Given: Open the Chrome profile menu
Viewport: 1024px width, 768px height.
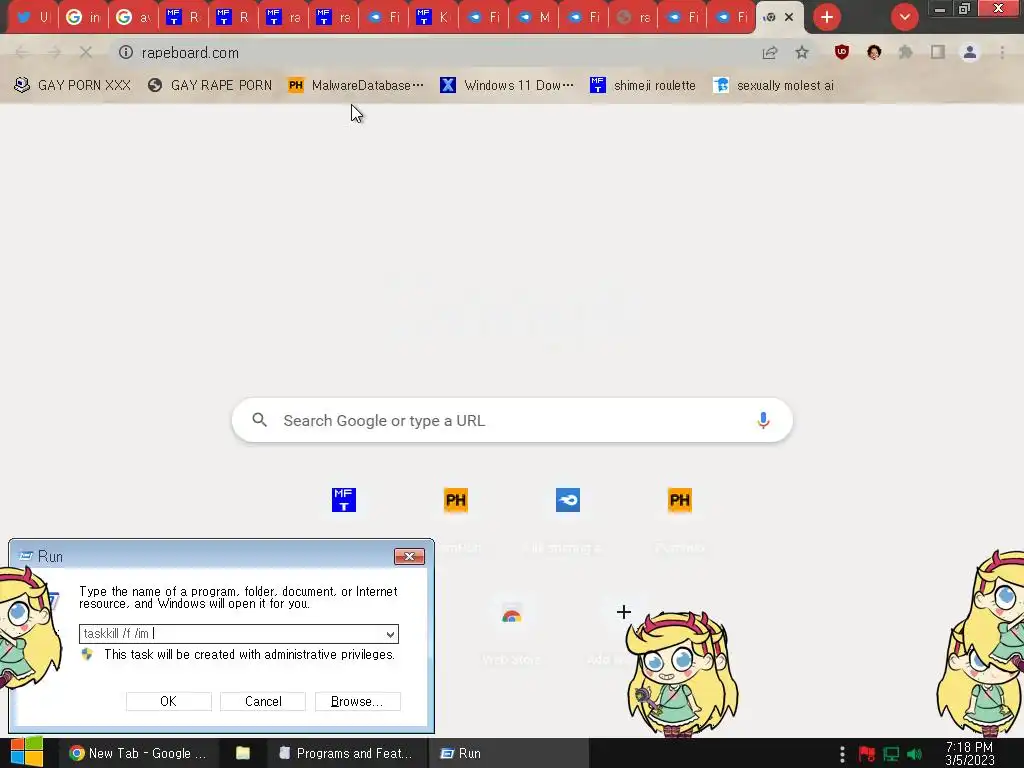Looking at the screenshot, I should [x=970, y=52].
